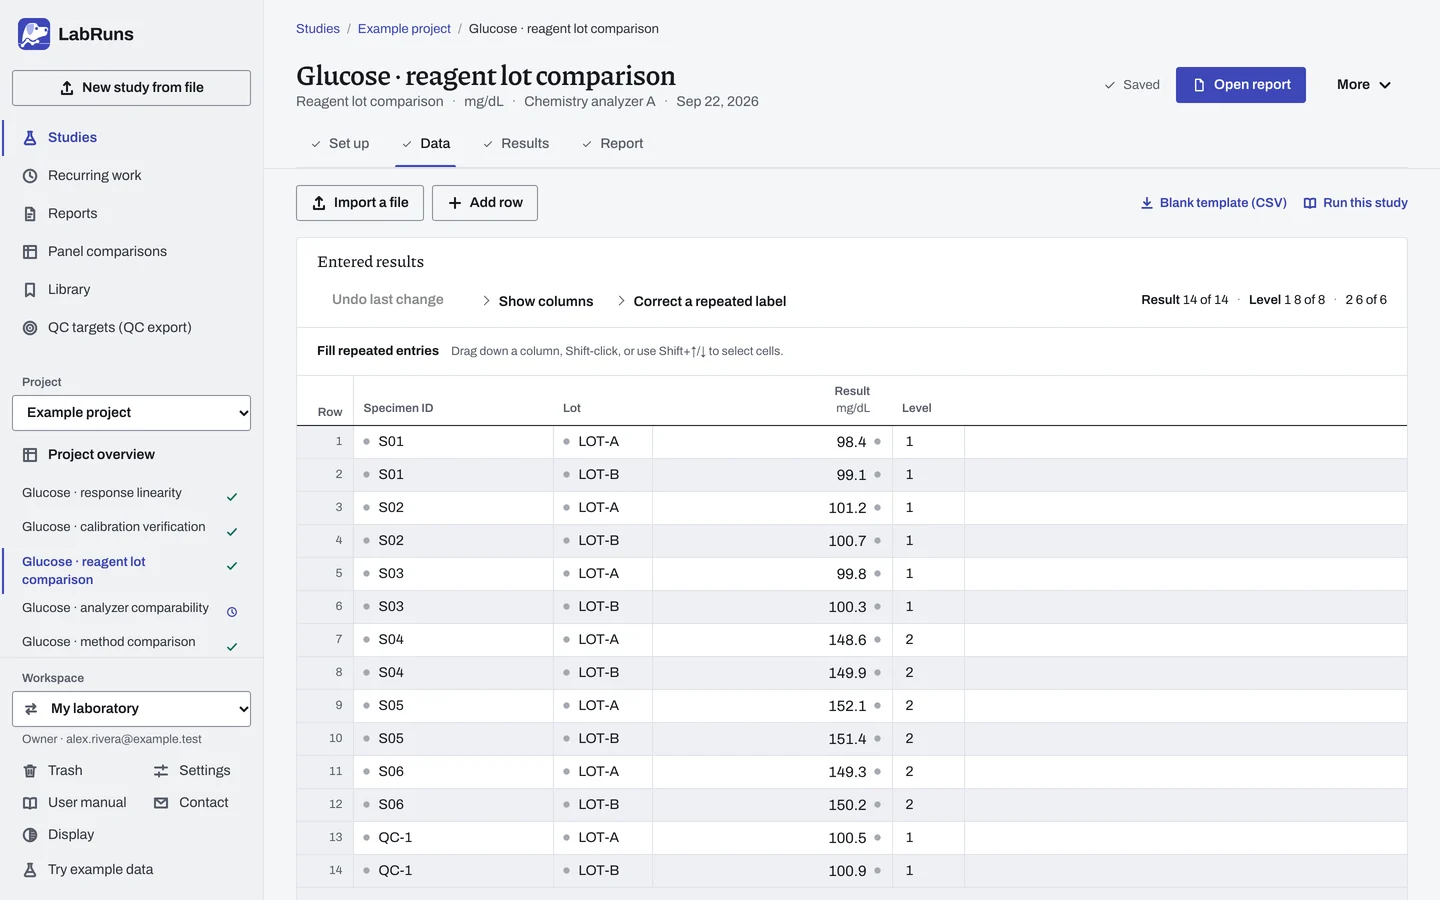This screenshot has height=900, width=1440.
Task: Open Settings sliders icon
Action: tap(161, 771)
